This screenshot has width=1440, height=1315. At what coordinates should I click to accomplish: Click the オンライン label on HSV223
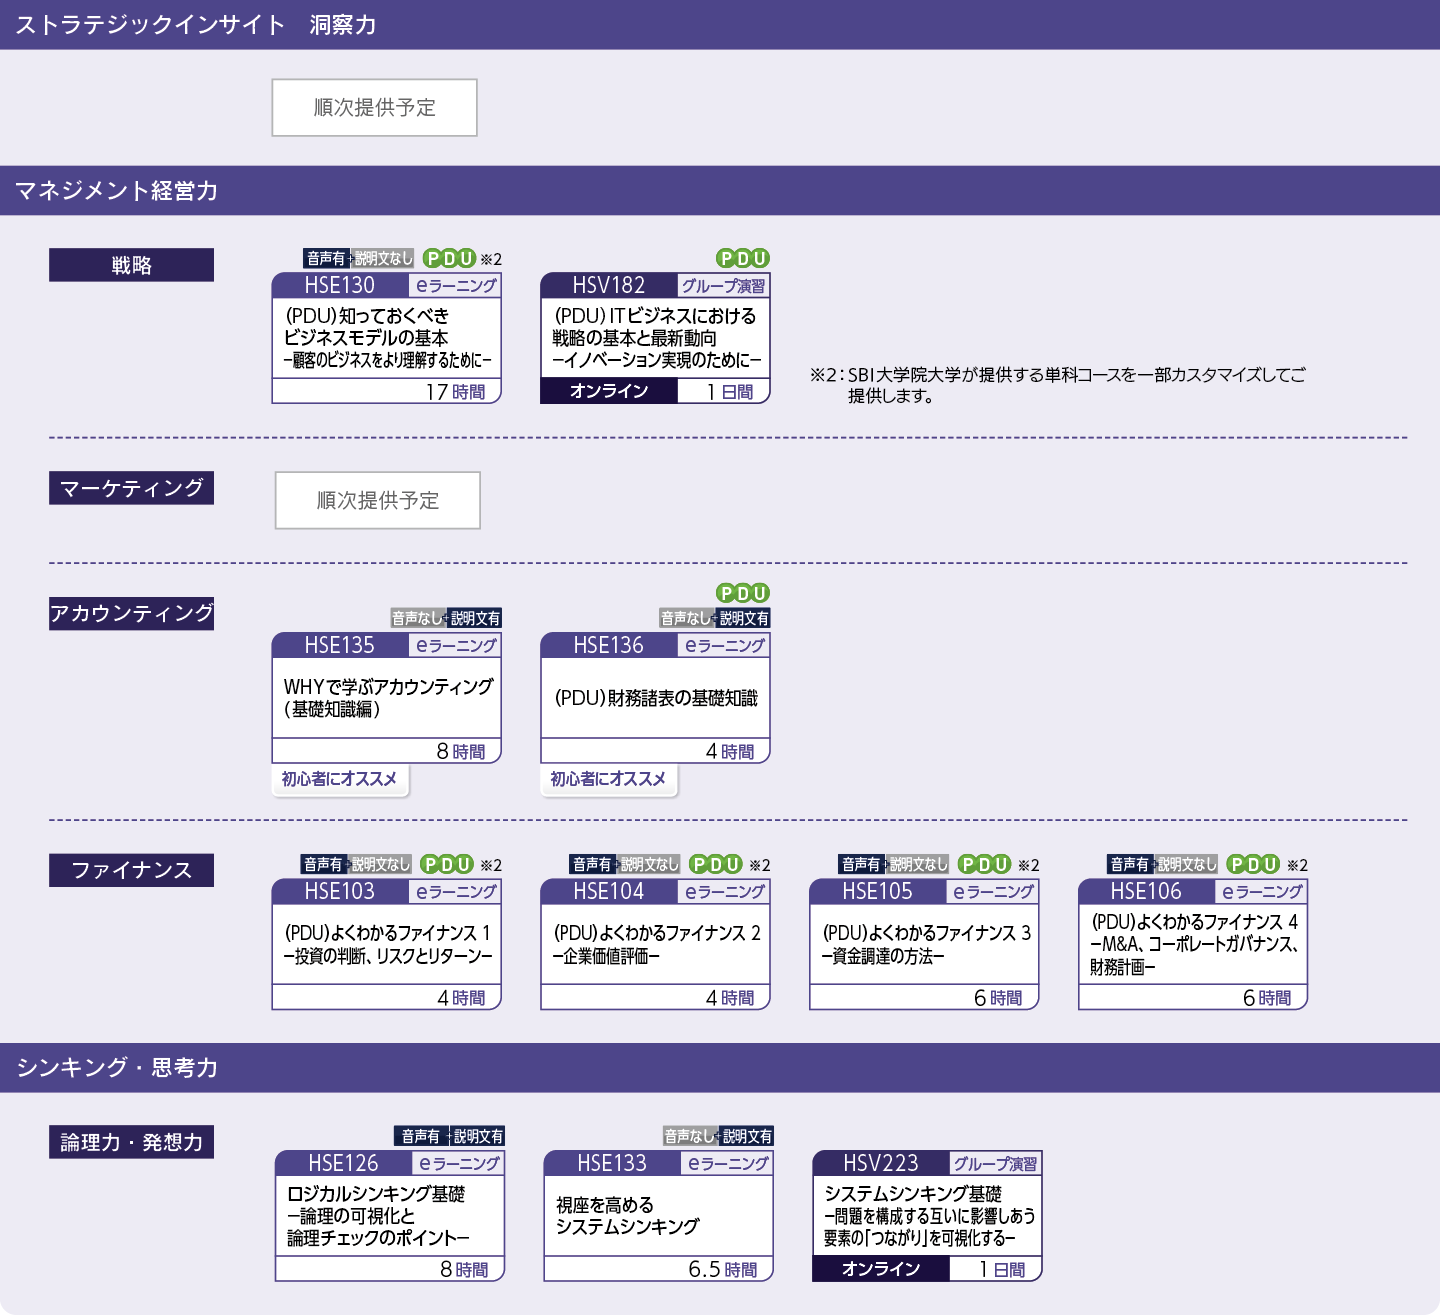(x=881, y=1269)
